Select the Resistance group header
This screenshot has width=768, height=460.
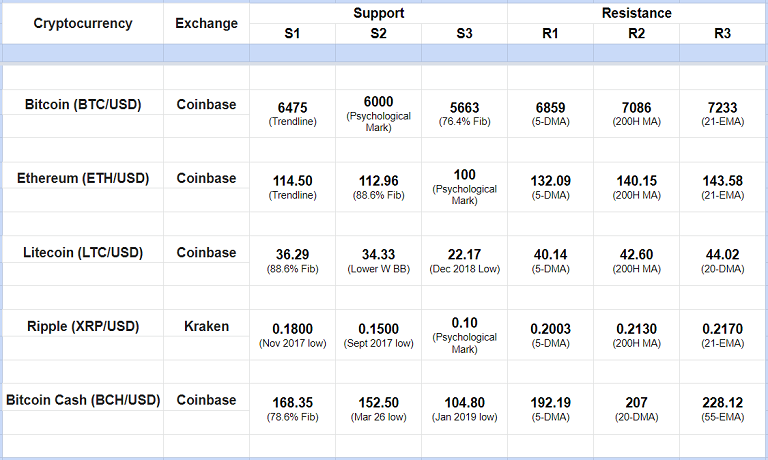click(x=637, y=13)
